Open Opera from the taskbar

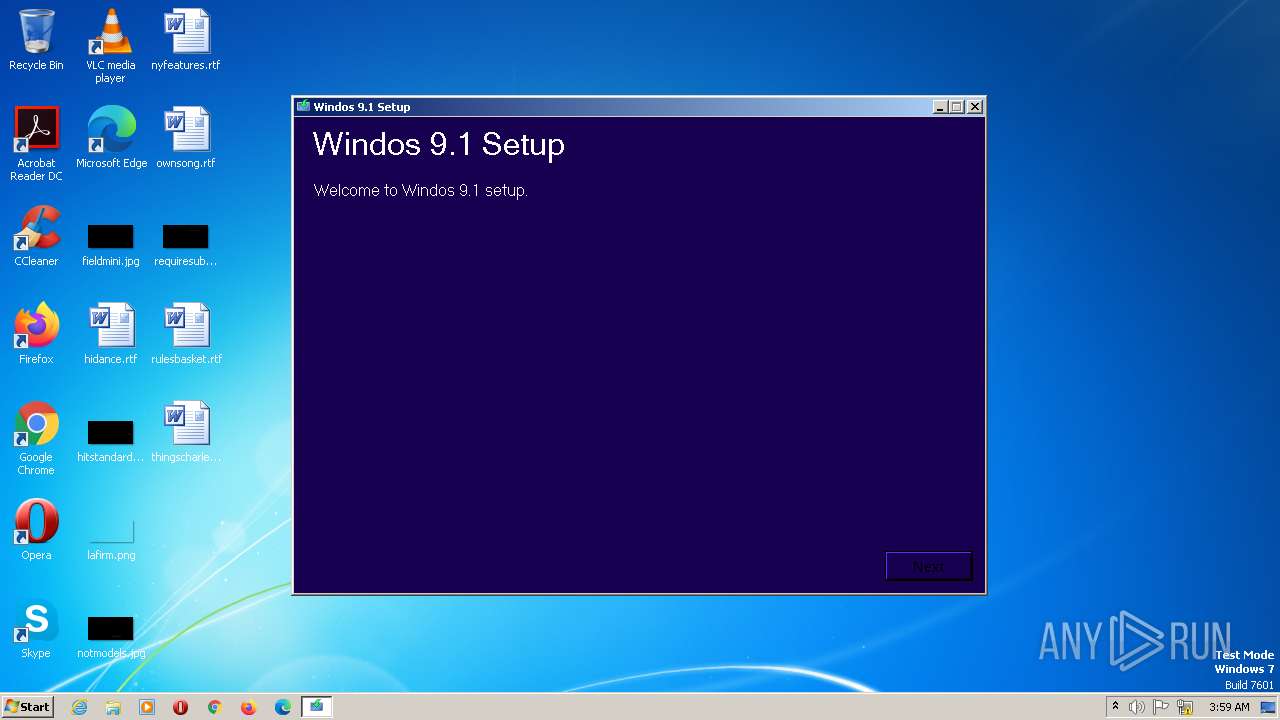click(181, 707)
